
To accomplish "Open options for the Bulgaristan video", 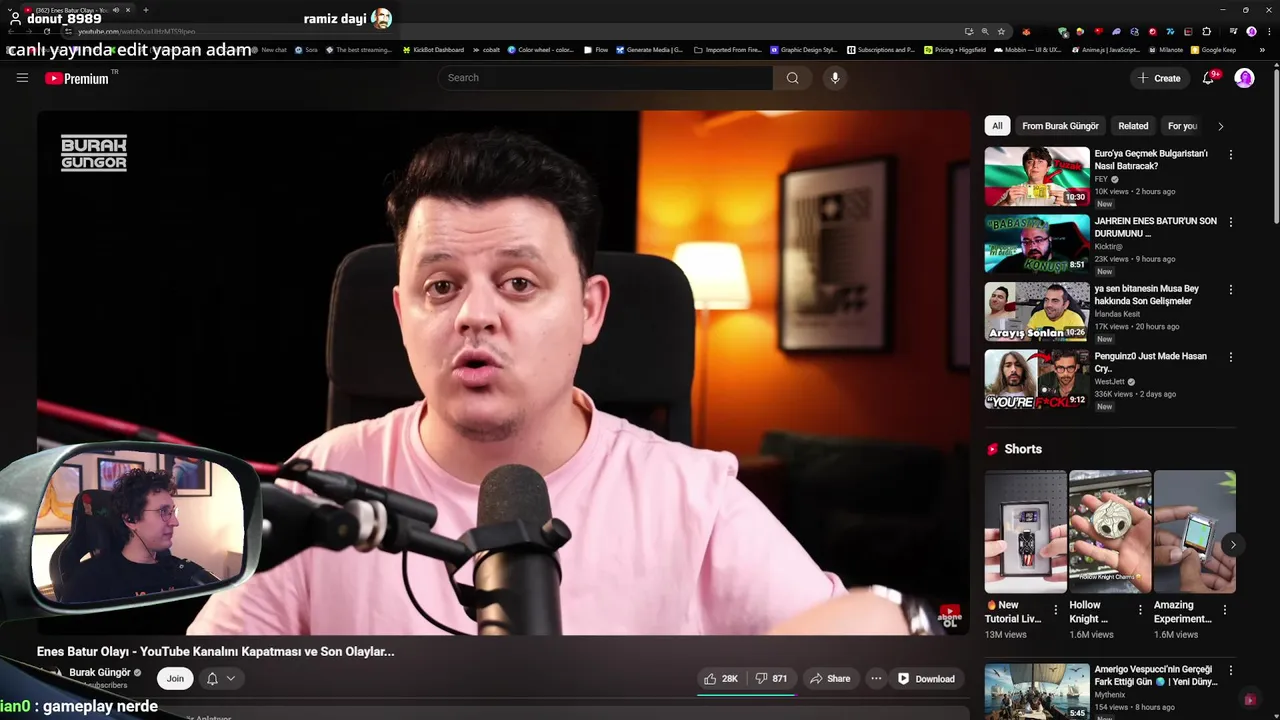I will click(1230, 155).
